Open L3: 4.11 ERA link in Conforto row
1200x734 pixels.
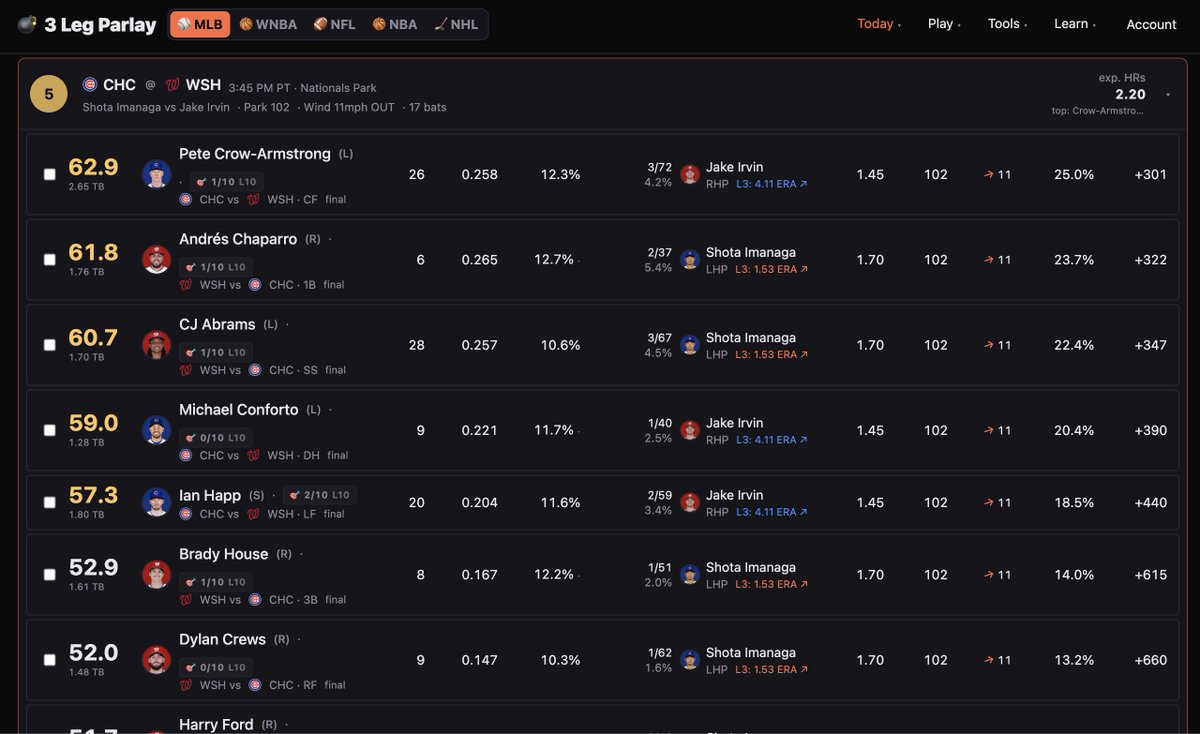772,440
